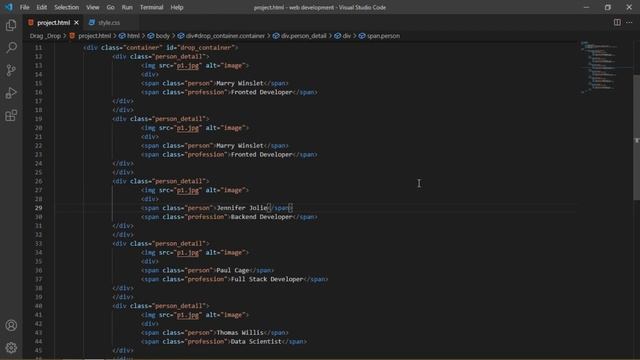
Task: Click body element in breadcrumb
Action: [162, 36]
